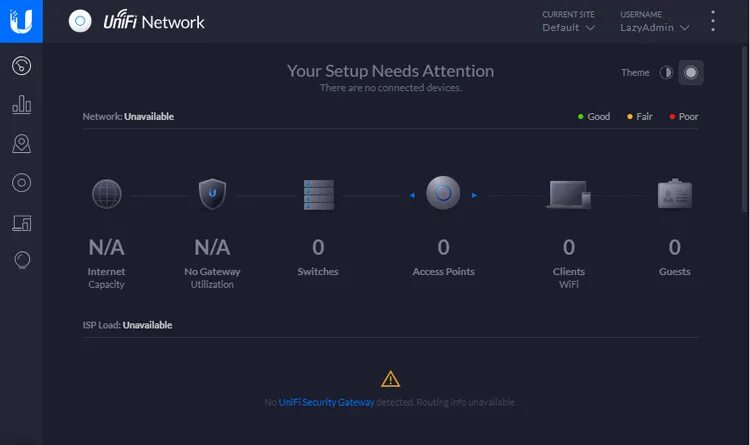Open the Map pin icon in the sidebar
The width and height of the screenshot is (750, 445).
click(x=22, y=144)
